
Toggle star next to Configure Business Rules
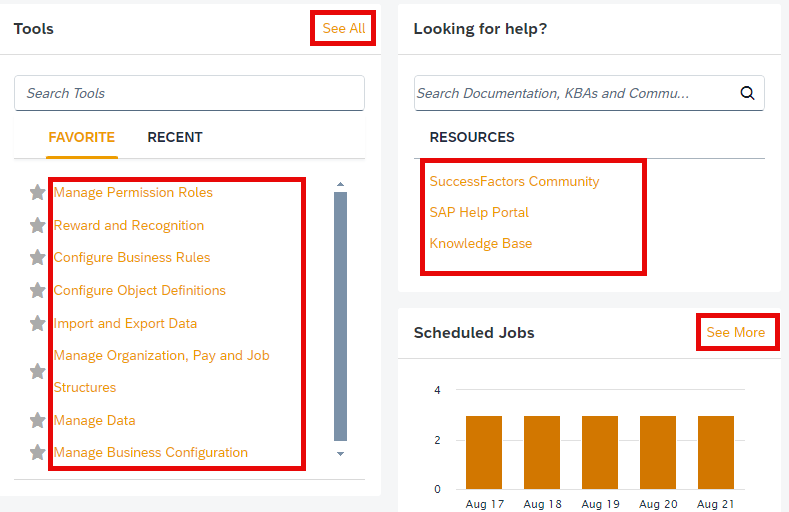coord(38,258)
